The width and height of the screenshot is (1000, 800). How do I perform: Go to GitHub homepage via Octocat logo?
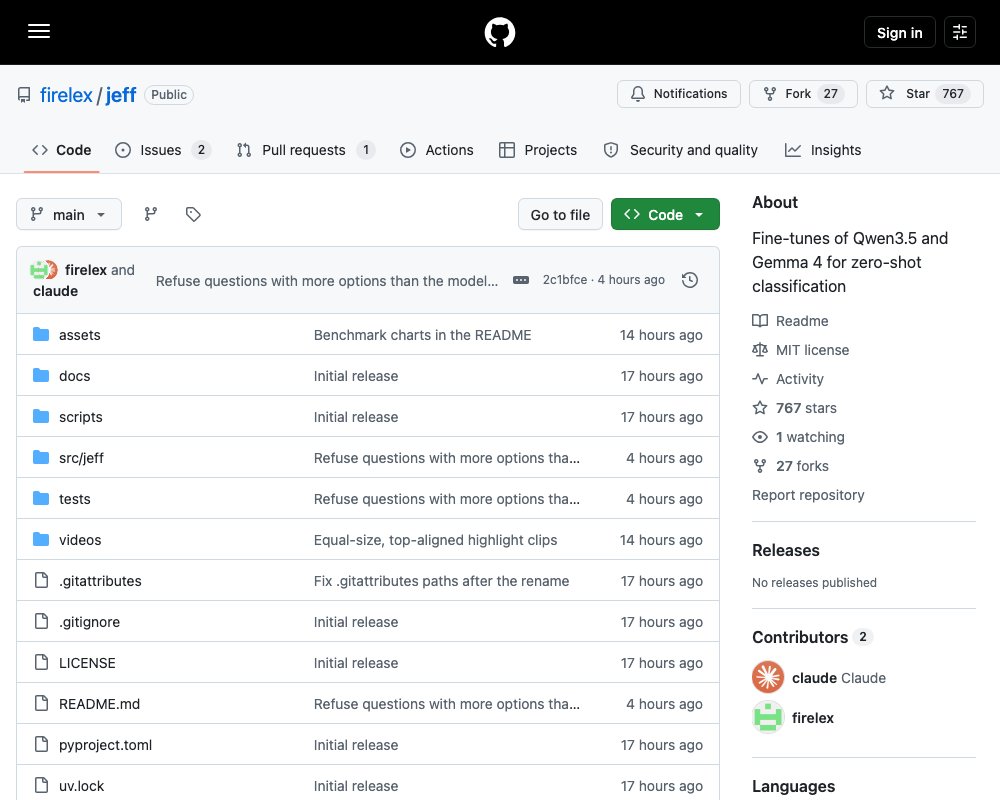pos(500,32)
